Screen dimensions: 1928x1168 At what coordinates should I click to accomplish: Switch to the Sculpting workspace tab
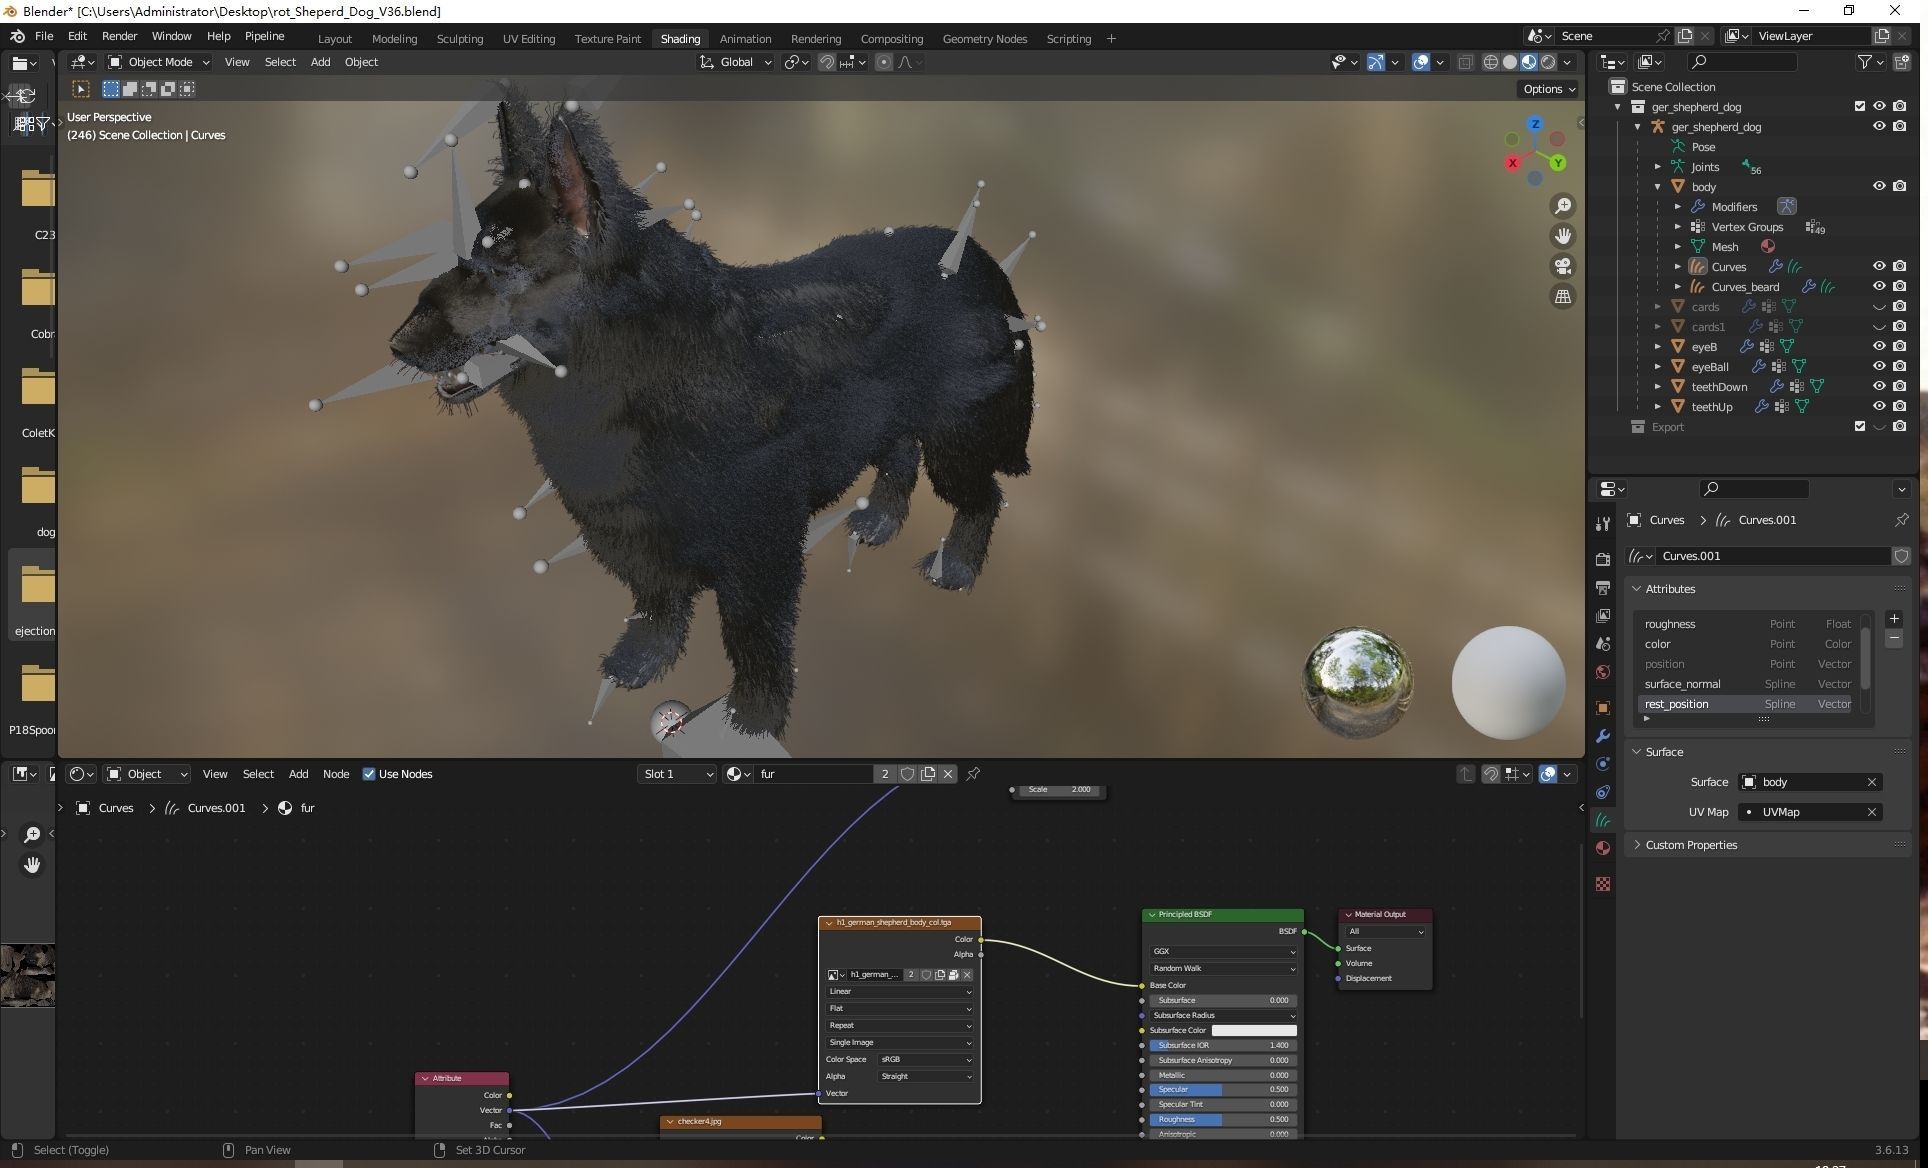click(x=459, y=39)
